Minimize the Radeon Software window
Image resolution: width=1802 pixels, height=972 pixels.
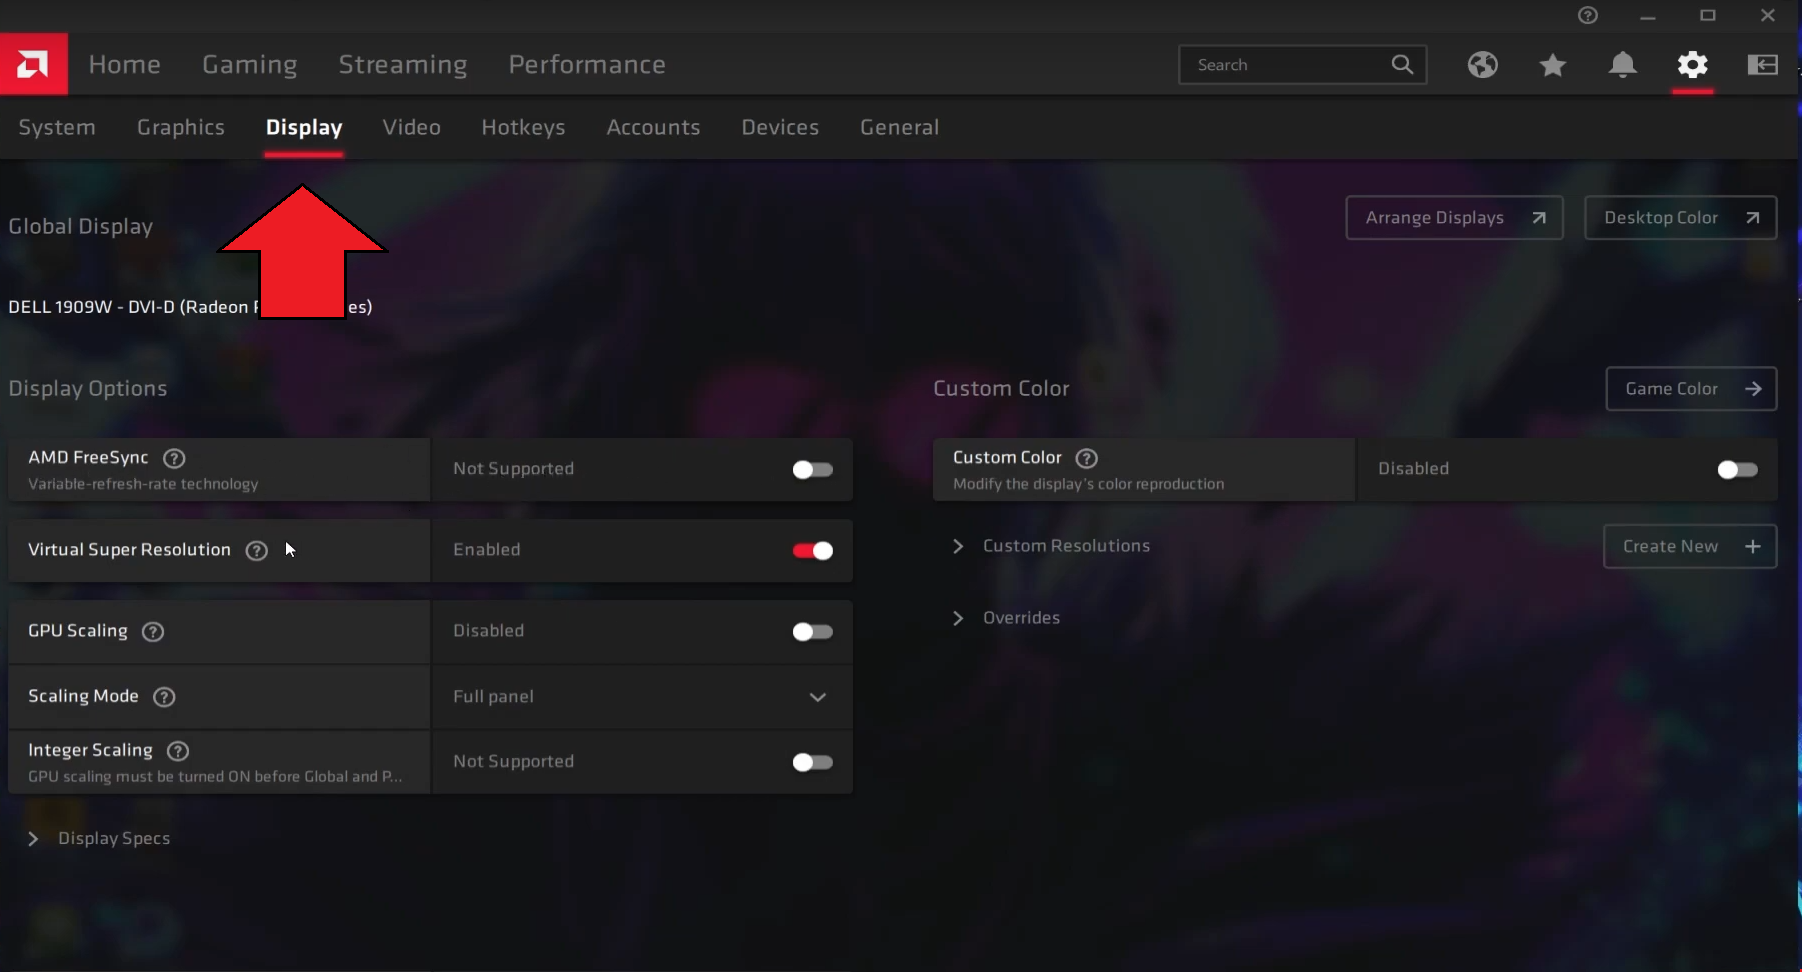(x=1648, y=16)
